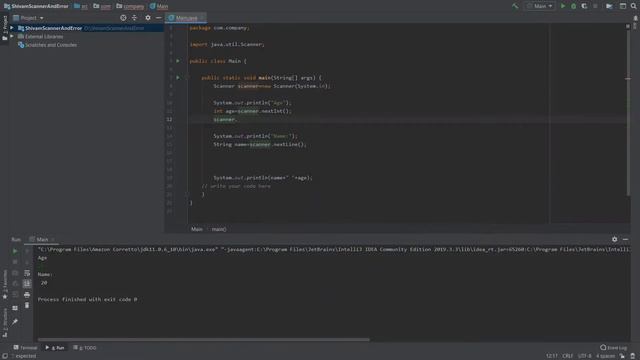Click the 'import java.util.Scanner;' line
Screen dimensions: 640x360
227,44
